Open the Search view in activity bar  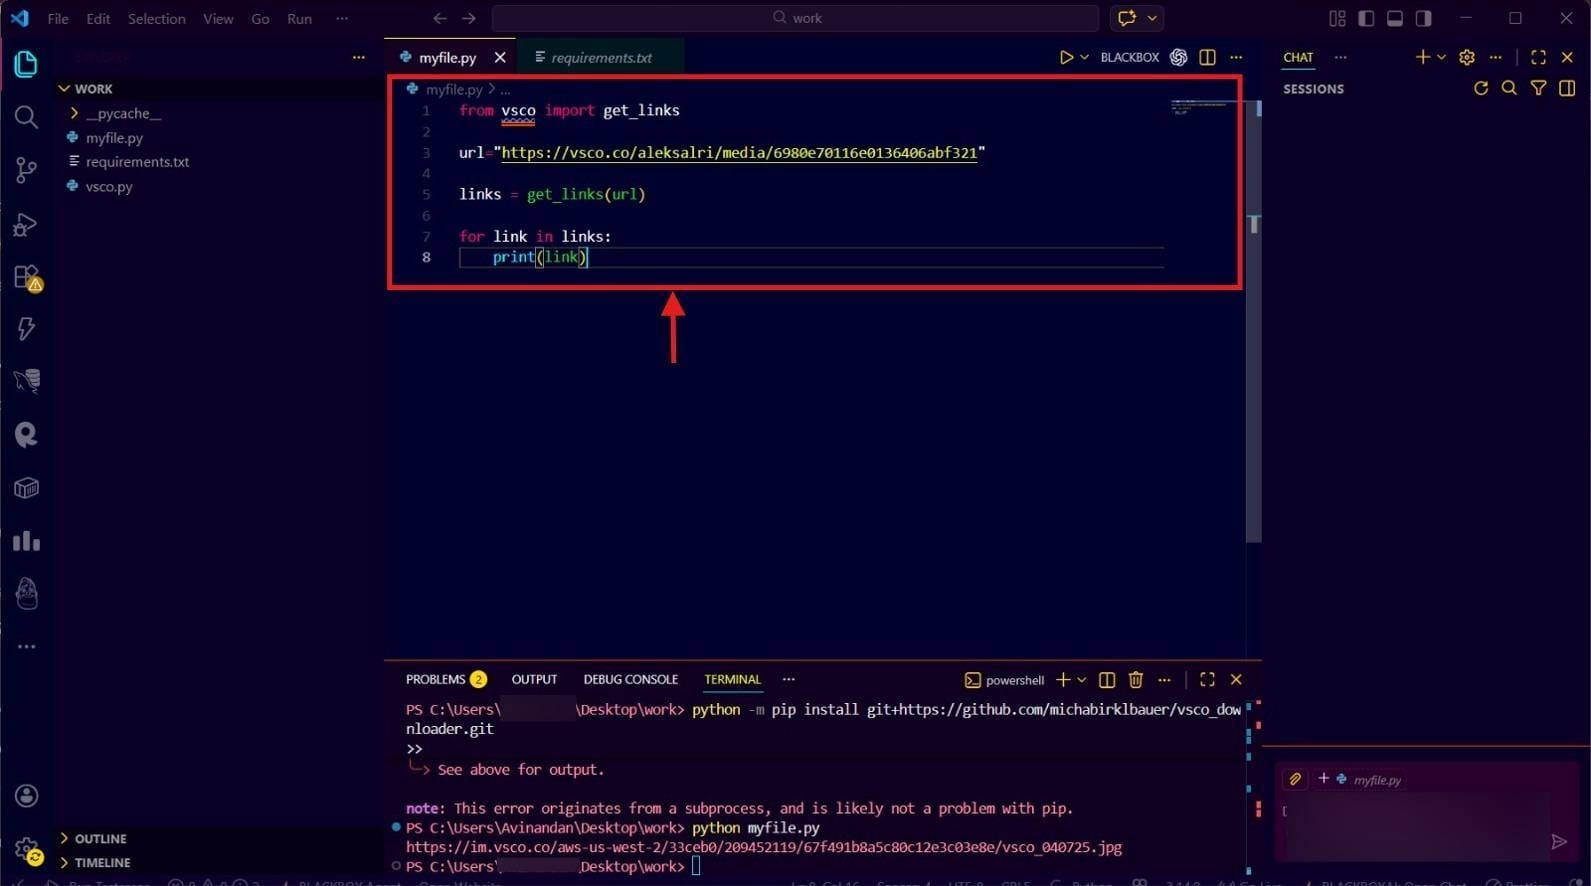click(26, 117)
